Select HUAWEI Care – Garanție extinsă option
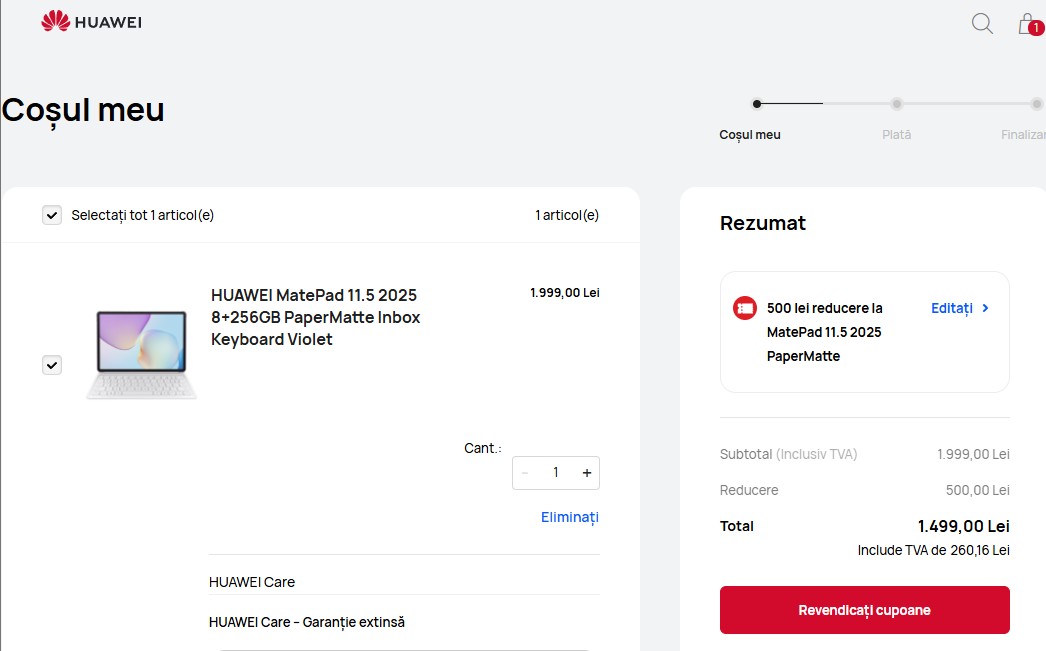This screenshot has height=651, width=1046. [x=307, y=622]
